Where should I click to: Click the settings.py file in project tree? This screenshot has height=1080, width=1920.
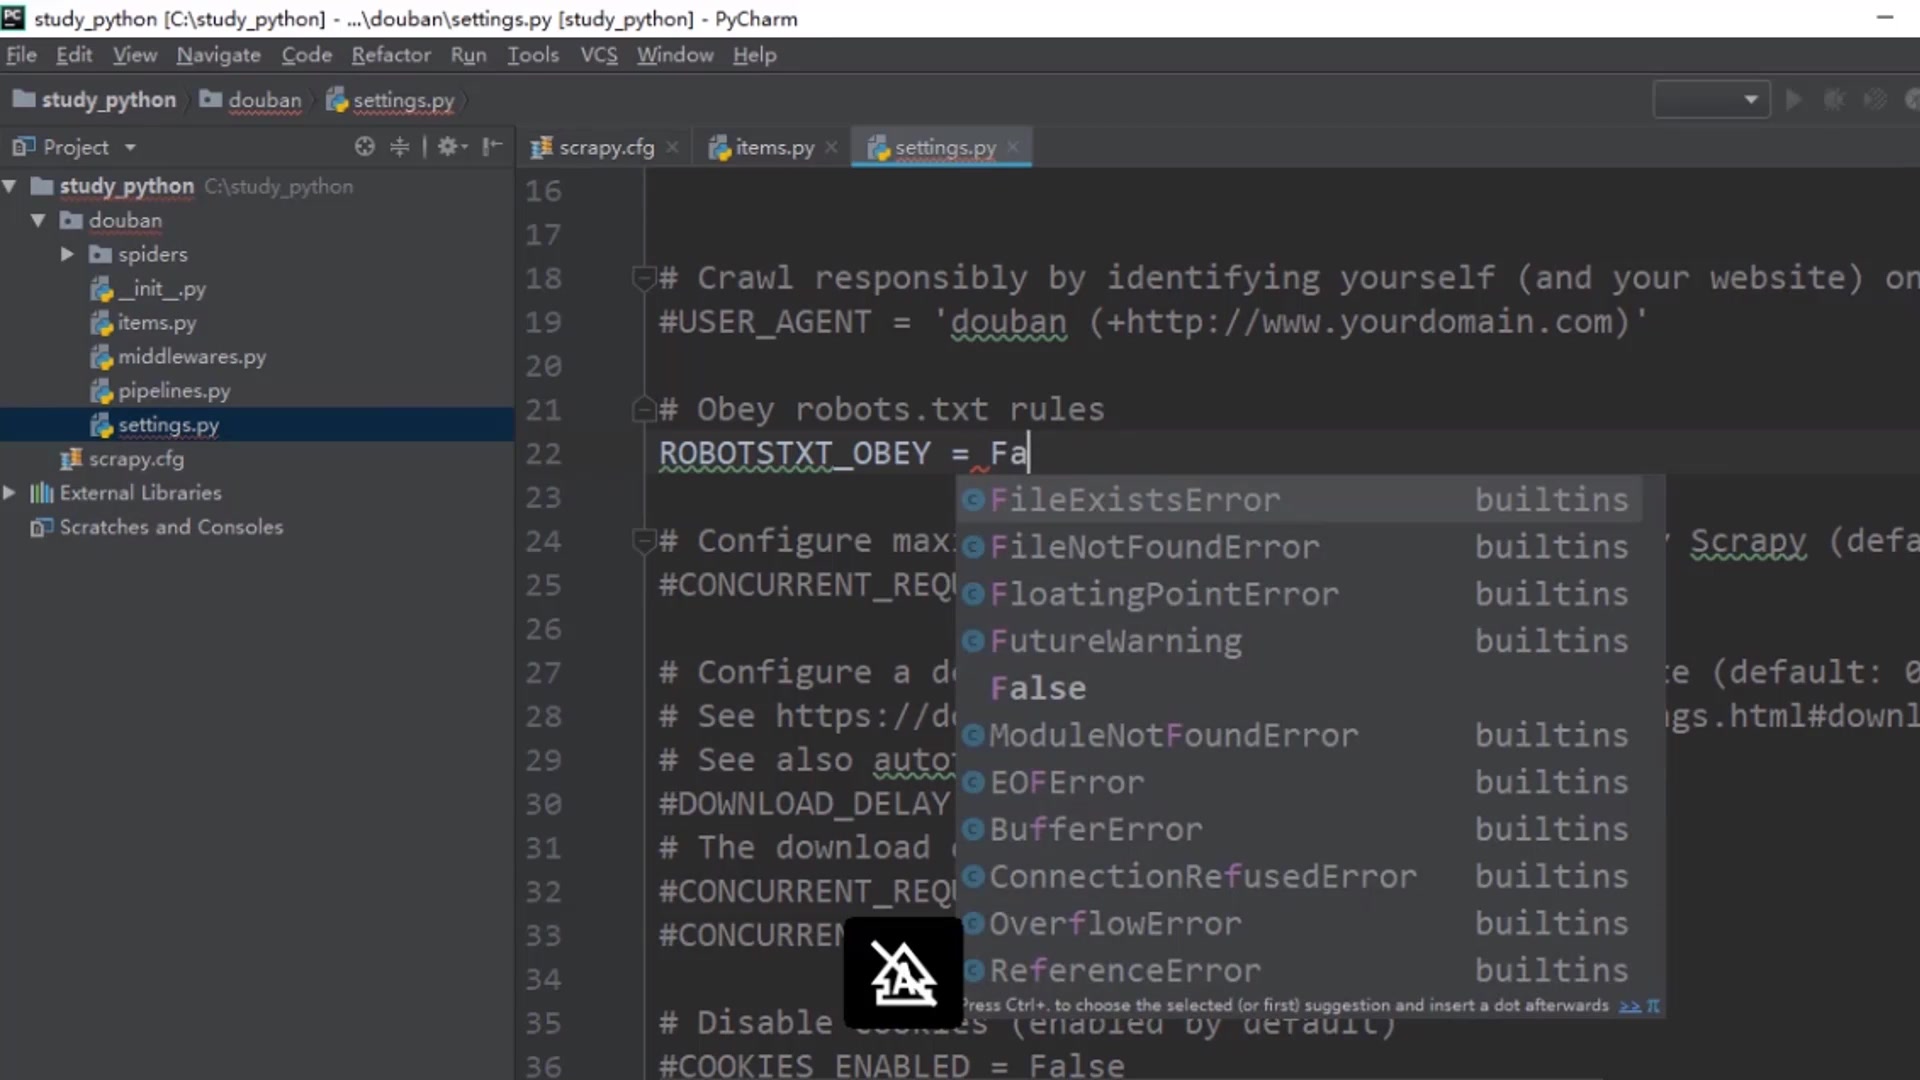click(167, 425)
